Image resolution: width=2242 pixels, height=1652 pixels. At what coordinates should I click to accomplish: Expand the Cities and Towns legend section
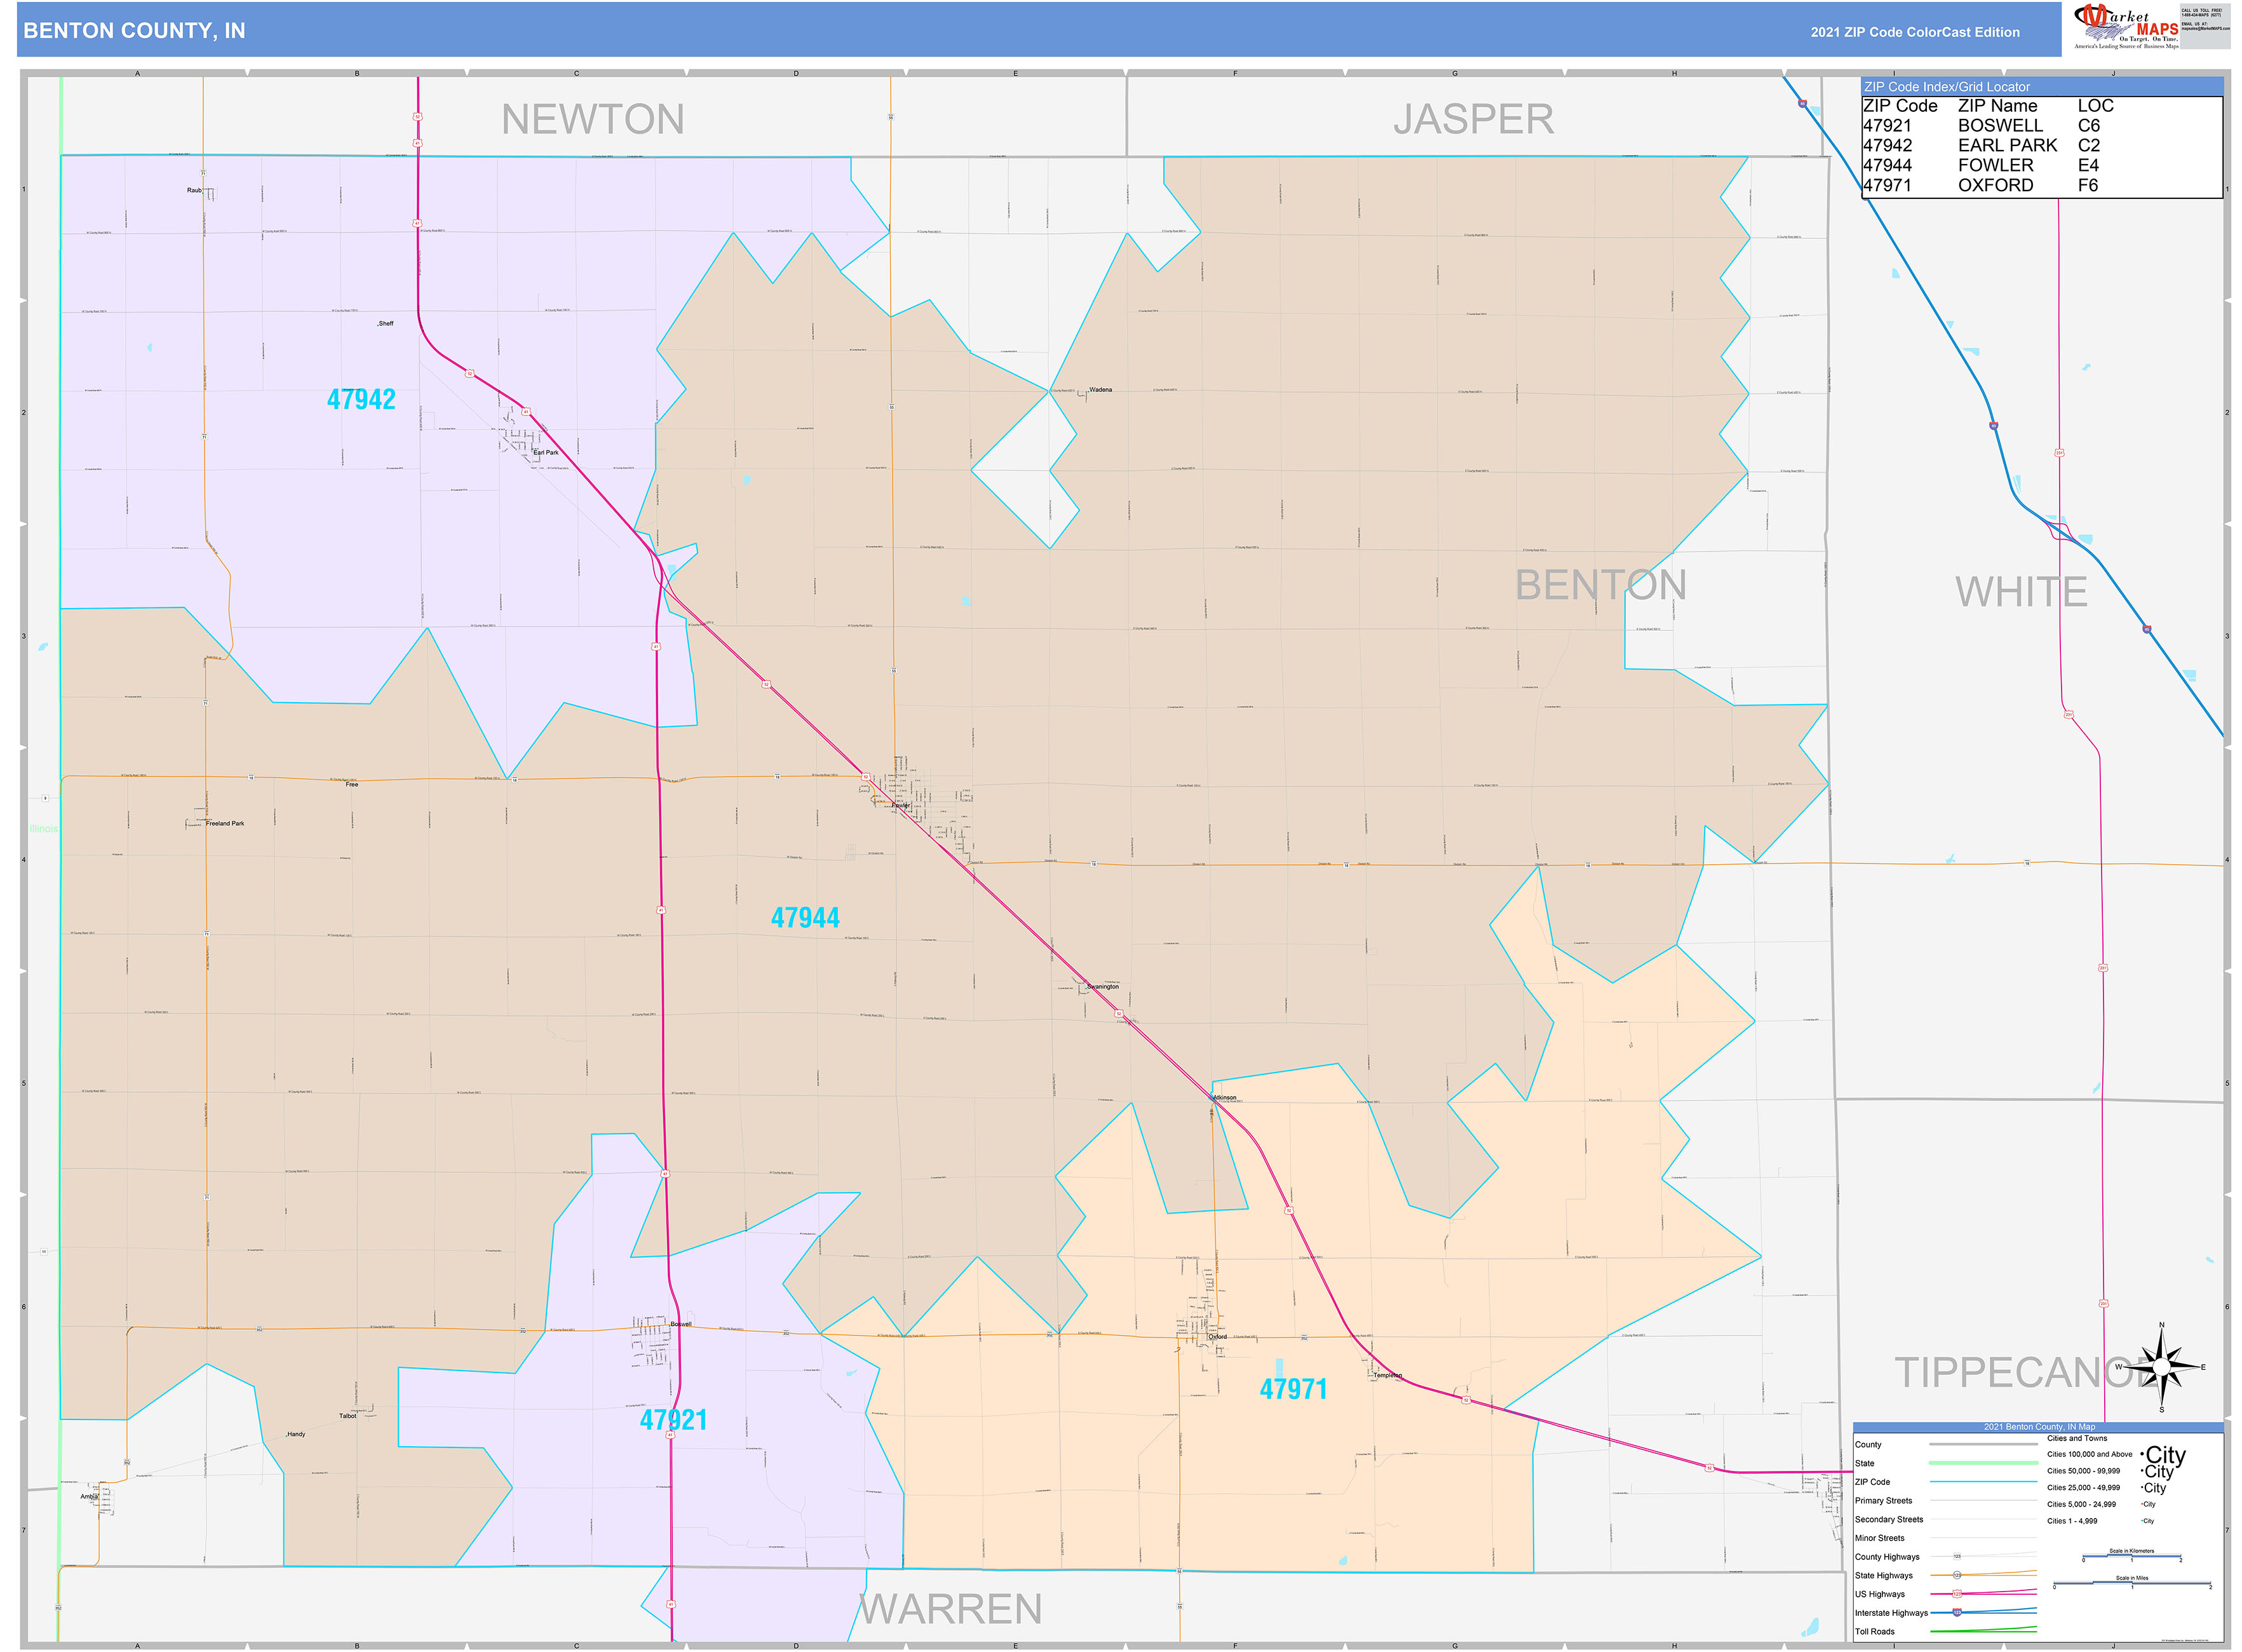click(x=2077, y=1439)
